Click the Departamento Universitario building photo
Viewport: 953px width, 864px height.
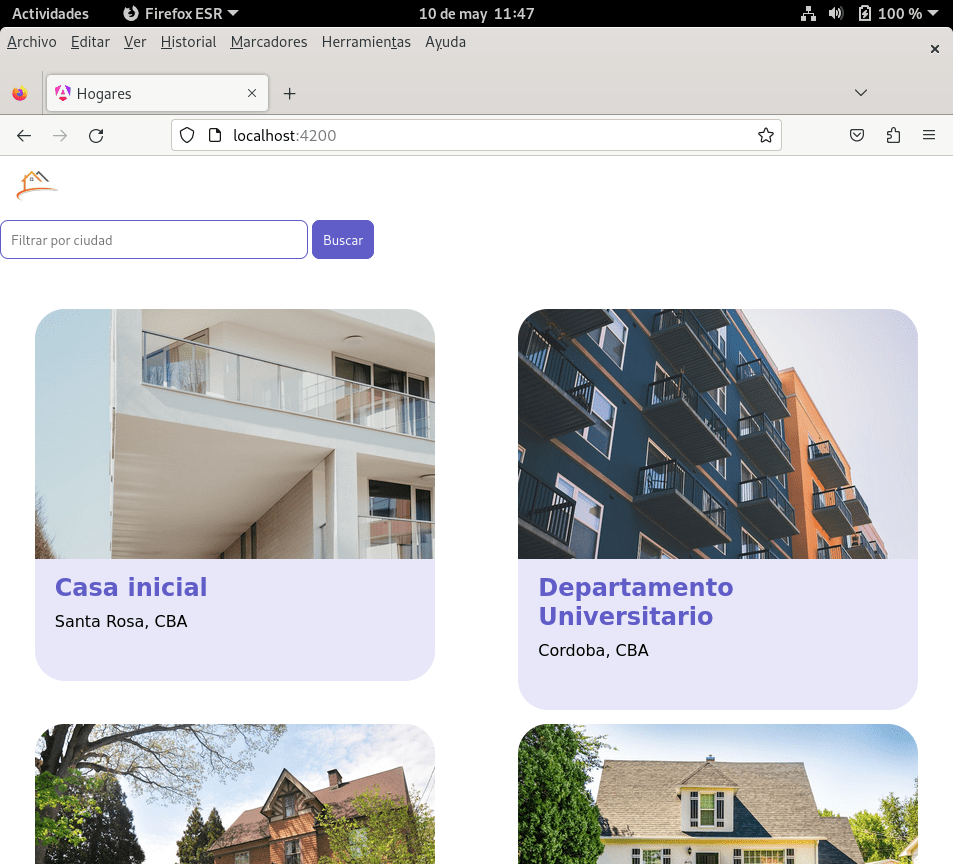click(x=717, y=434)
